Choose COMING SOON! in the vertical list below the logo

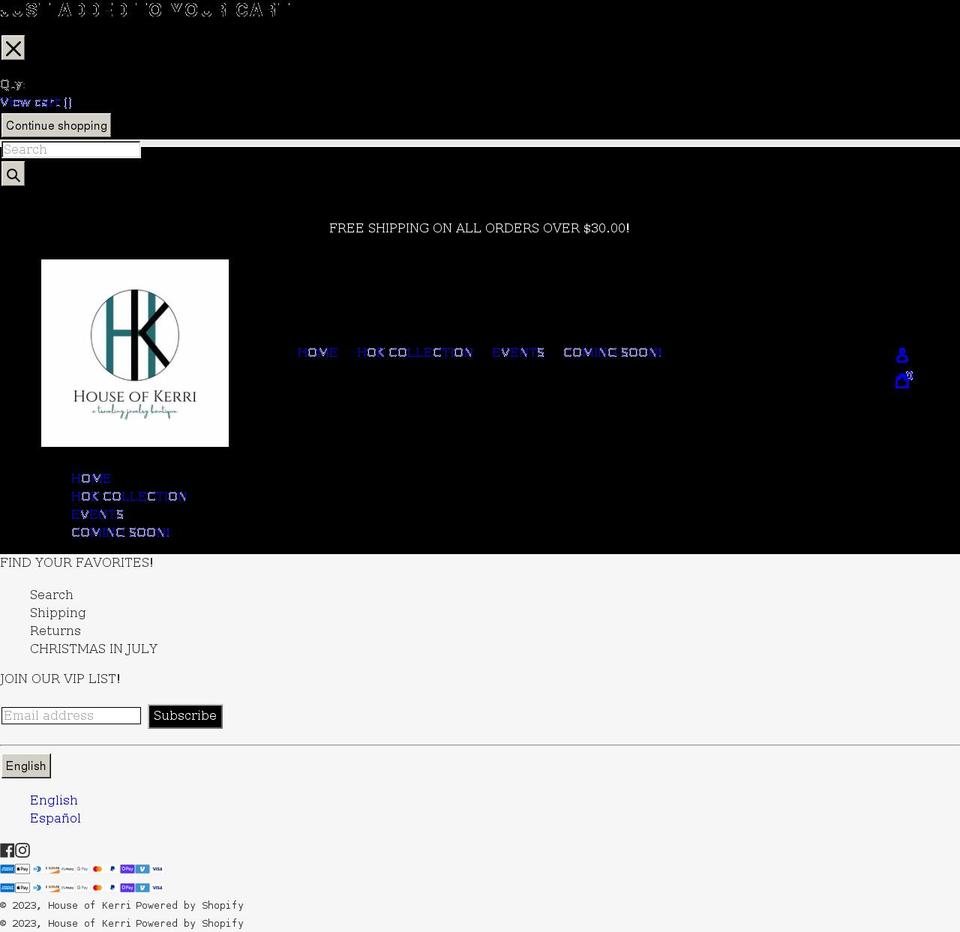(x=121, y=532)
